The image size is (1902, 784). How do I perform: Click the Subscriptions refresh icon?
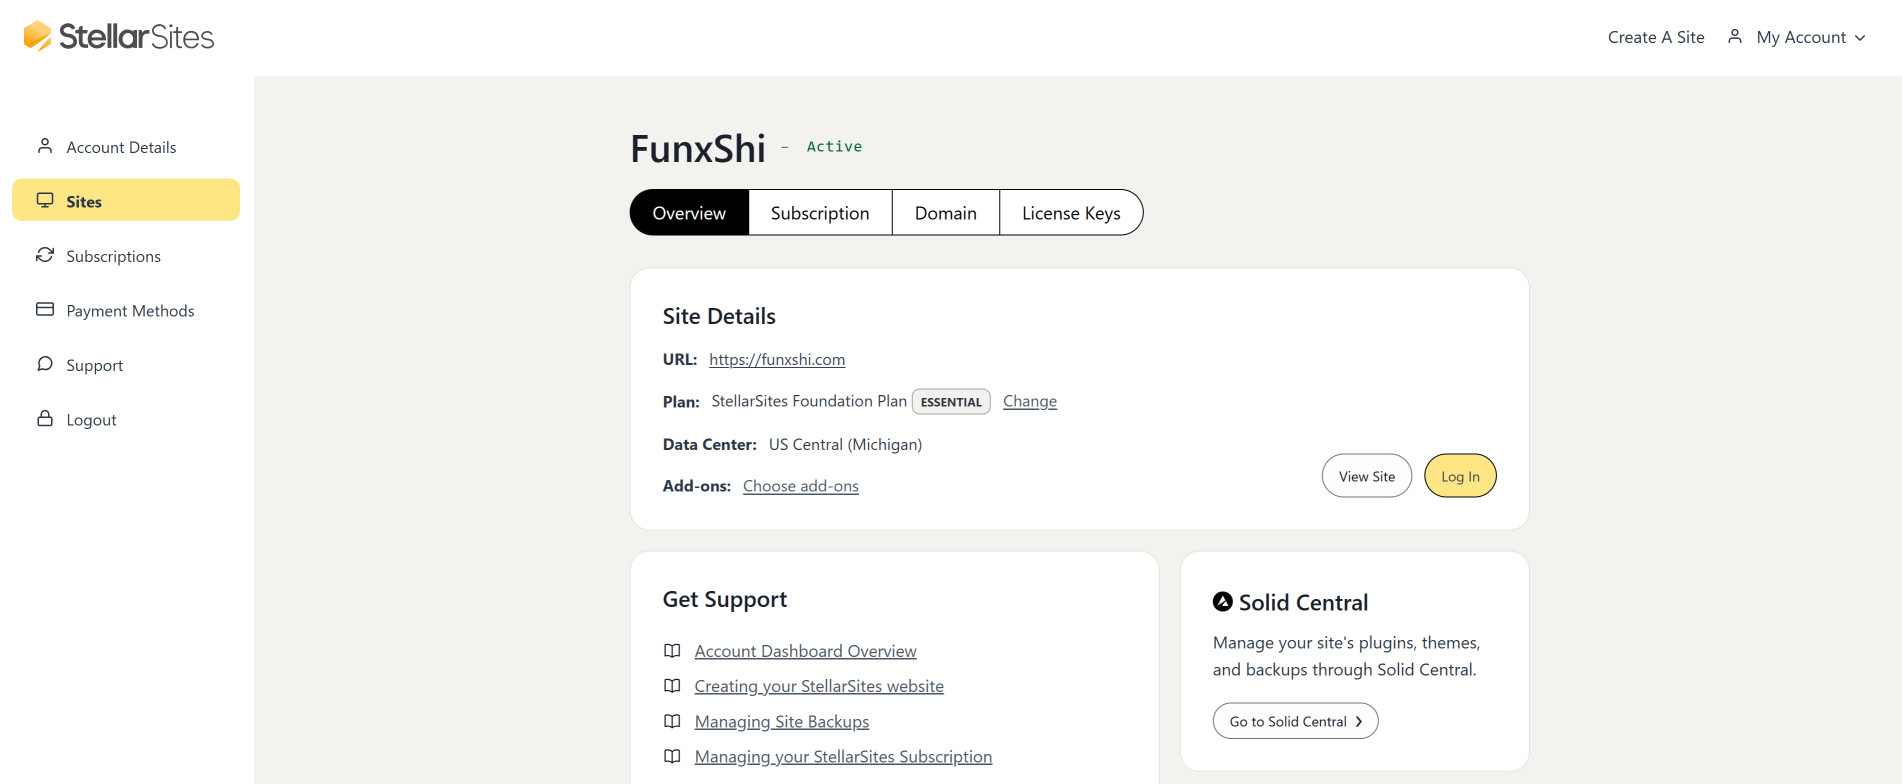[45, 255]
